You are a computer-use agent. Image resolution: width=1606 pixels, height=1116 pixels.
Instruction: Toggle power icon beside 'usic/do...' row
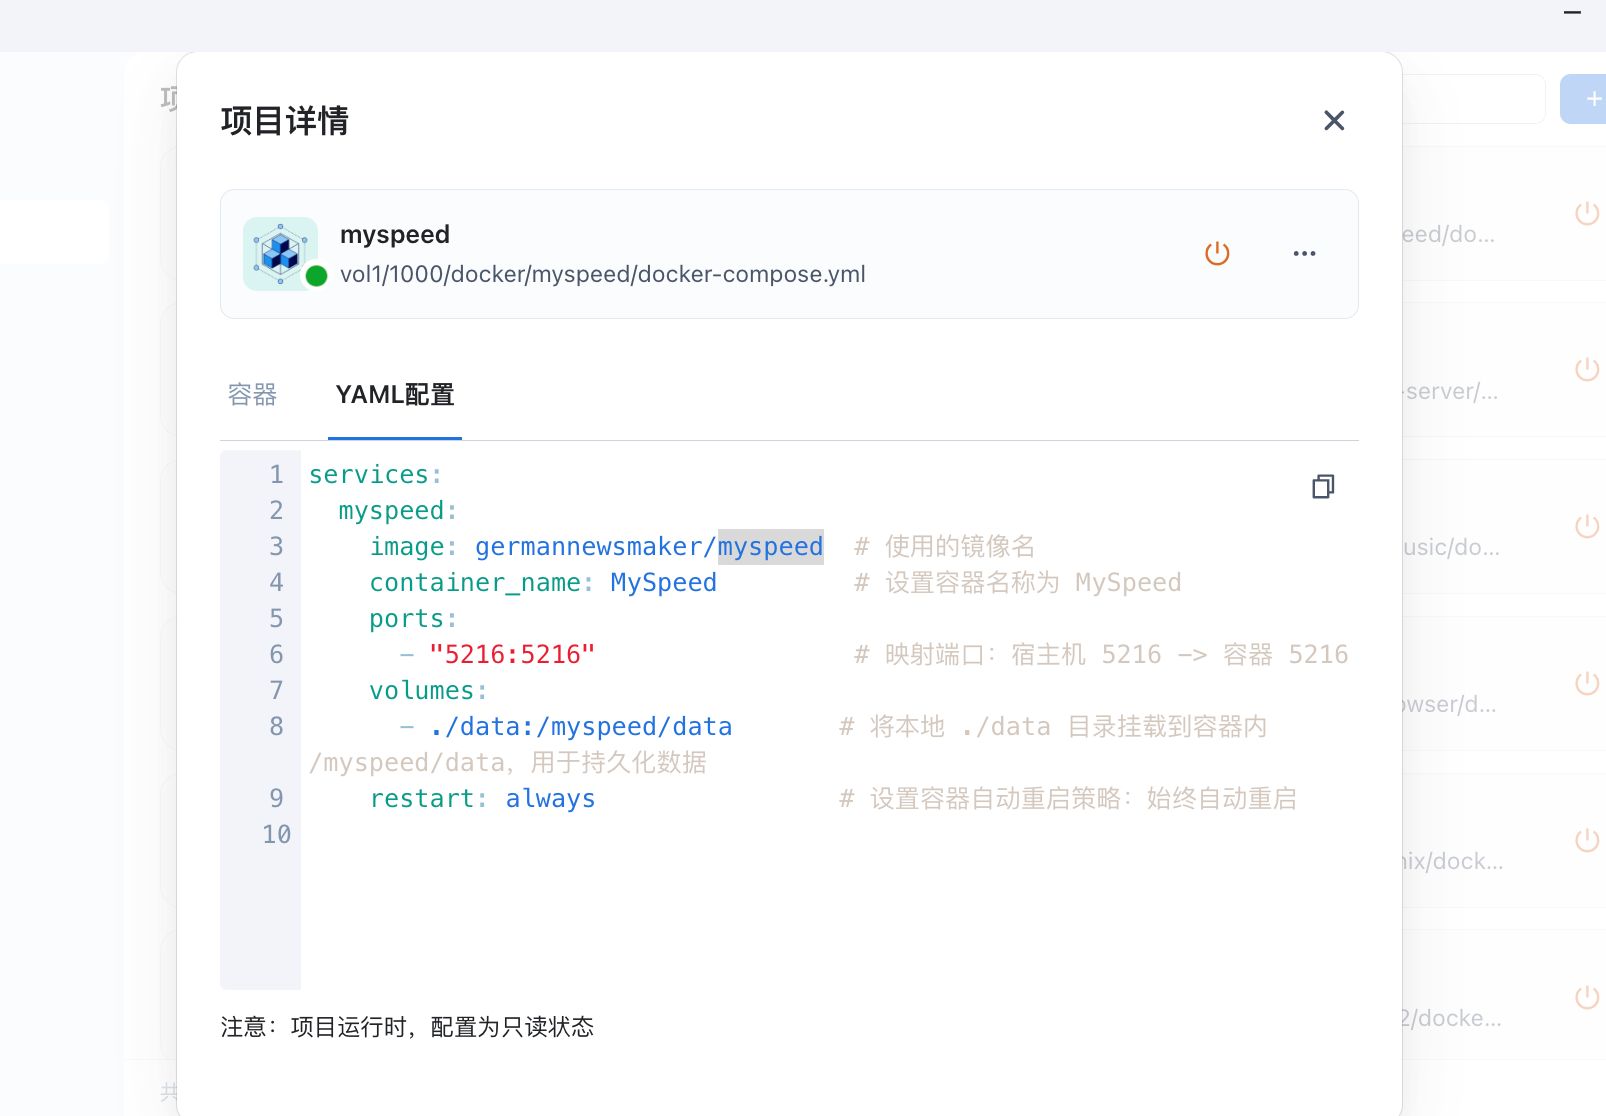pos(1586,527)
